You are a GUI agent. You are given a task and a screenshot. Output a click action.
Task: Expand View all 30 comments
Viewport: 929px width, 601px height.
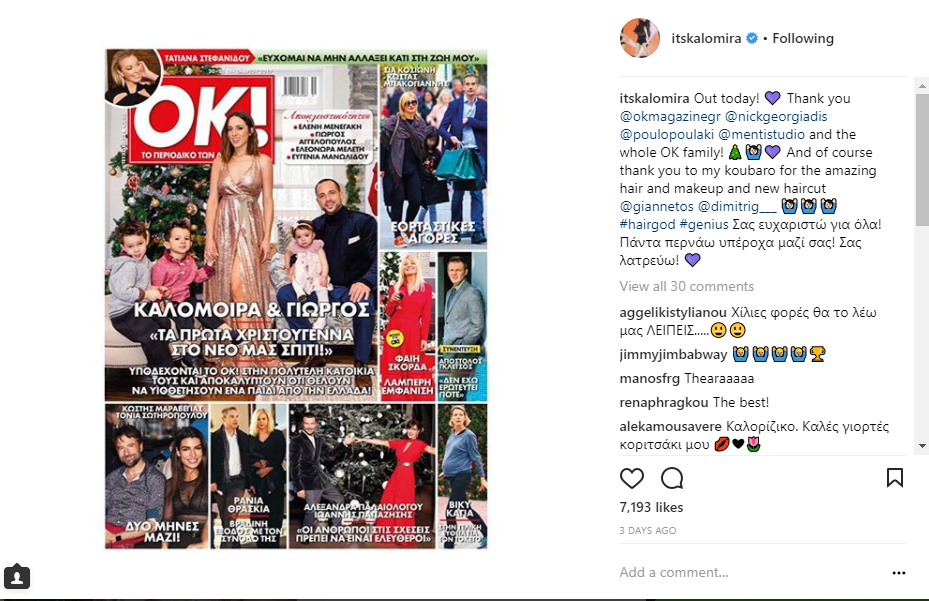(687, 286)
